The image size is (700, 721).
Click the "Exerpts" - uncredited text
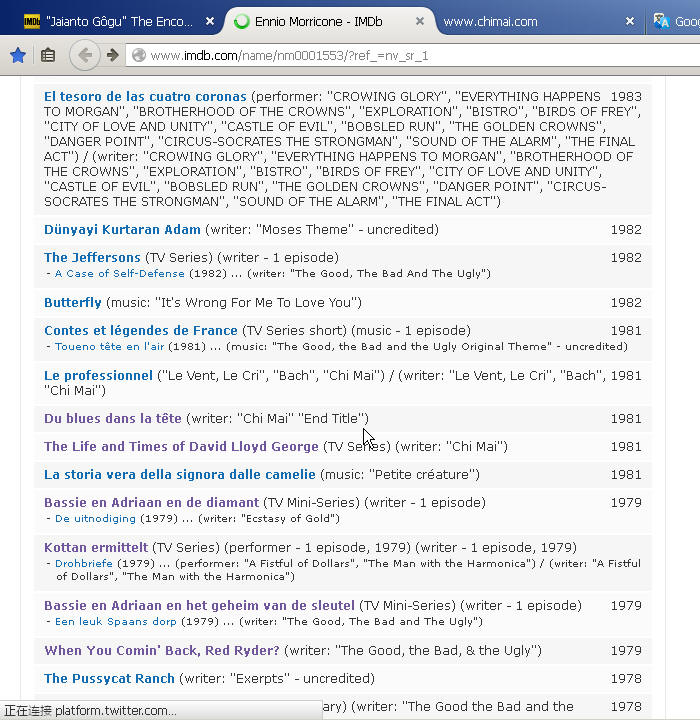pos(300,679)
